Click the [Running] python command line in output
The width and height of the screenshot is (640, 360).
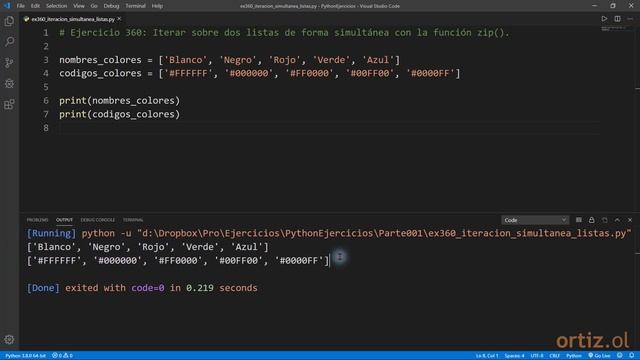(329, 233)
